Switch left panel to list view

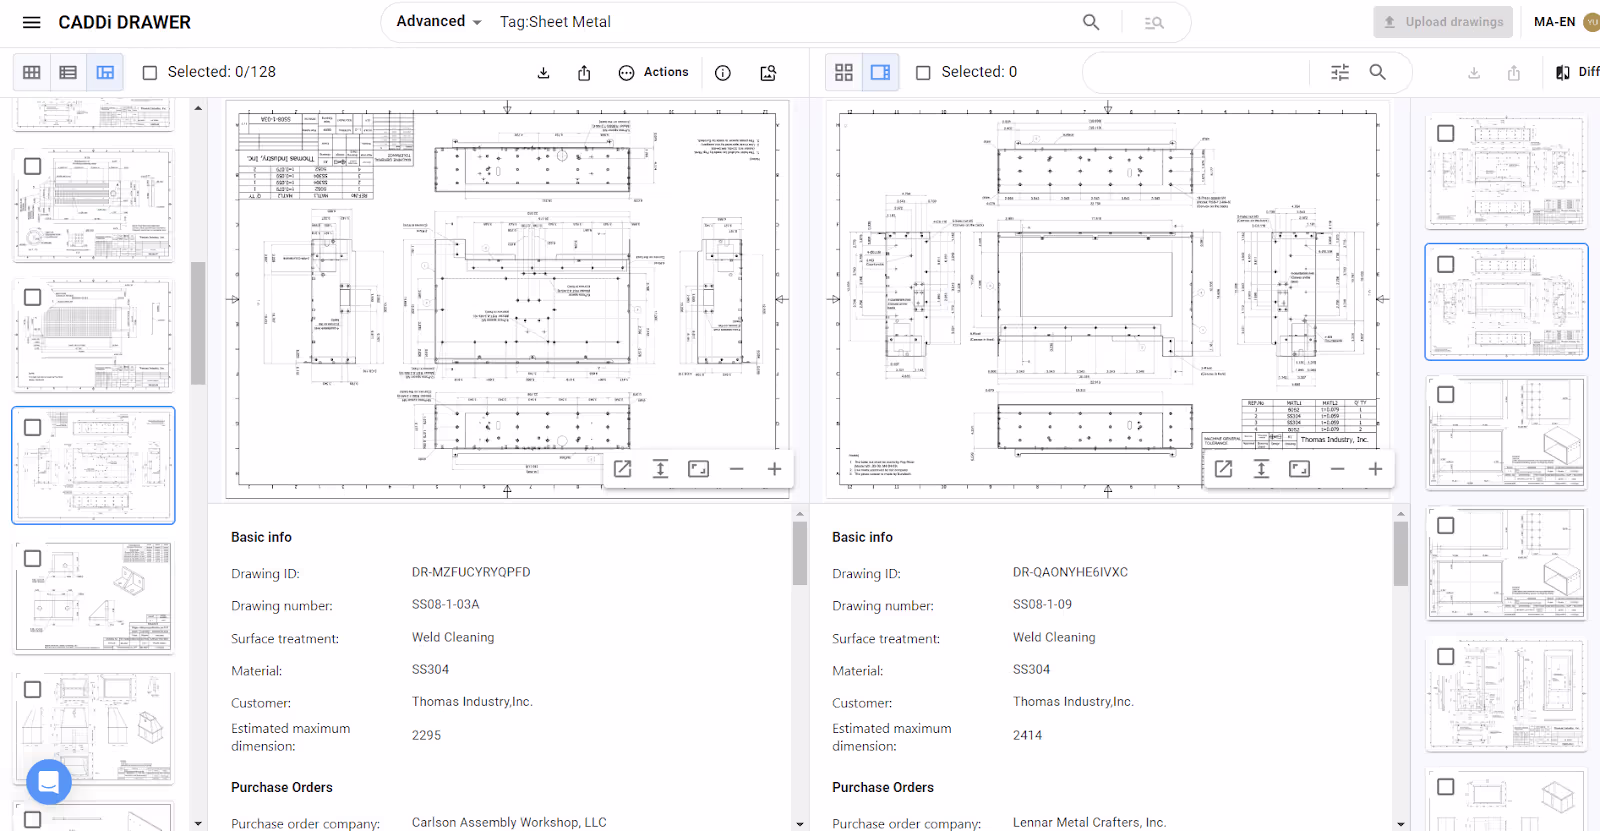pos(68,72)
